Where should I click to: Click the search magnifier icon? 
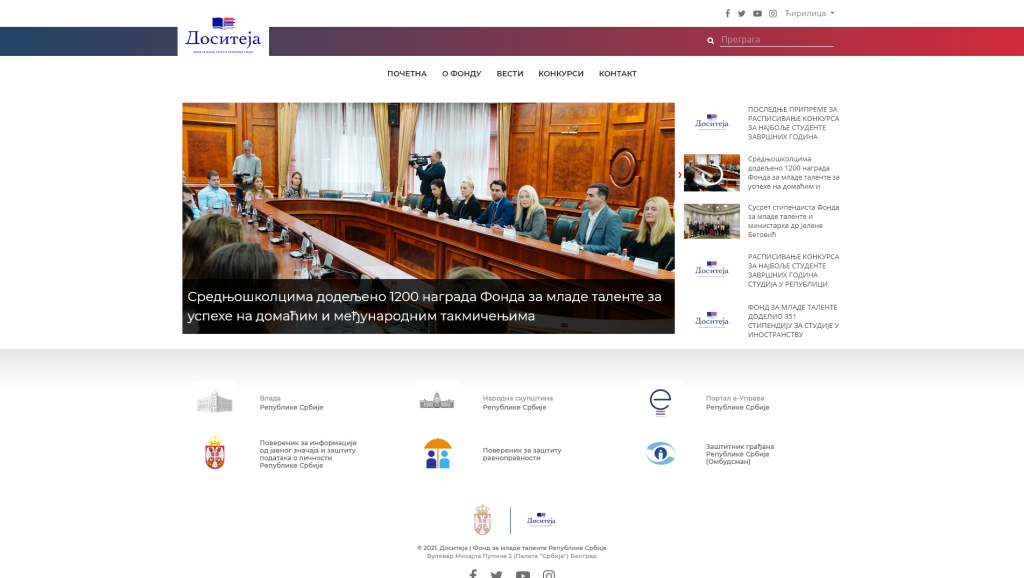pyautogui.click(x=711, y=40)
